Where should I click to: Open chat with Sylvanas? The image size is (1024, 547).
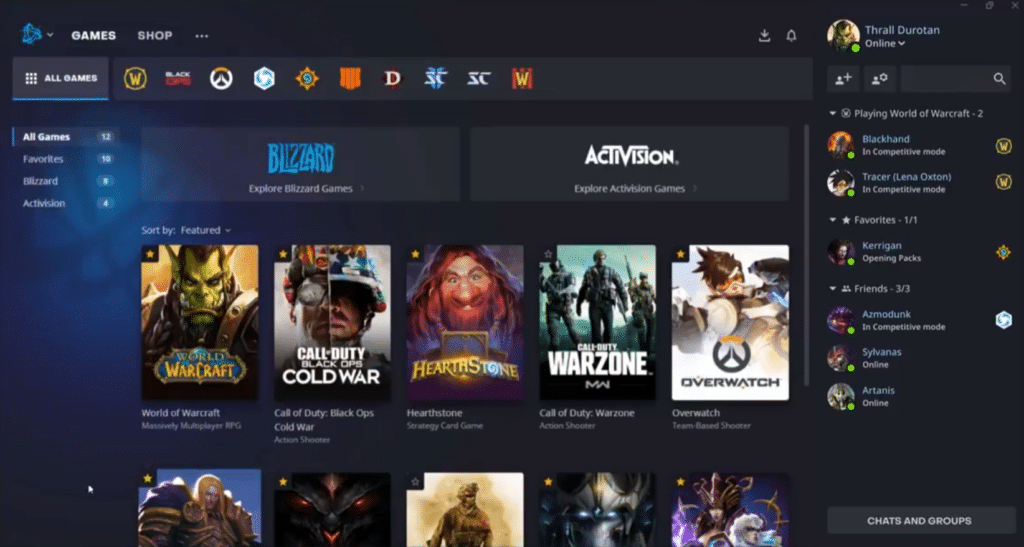tap(920, 358)
